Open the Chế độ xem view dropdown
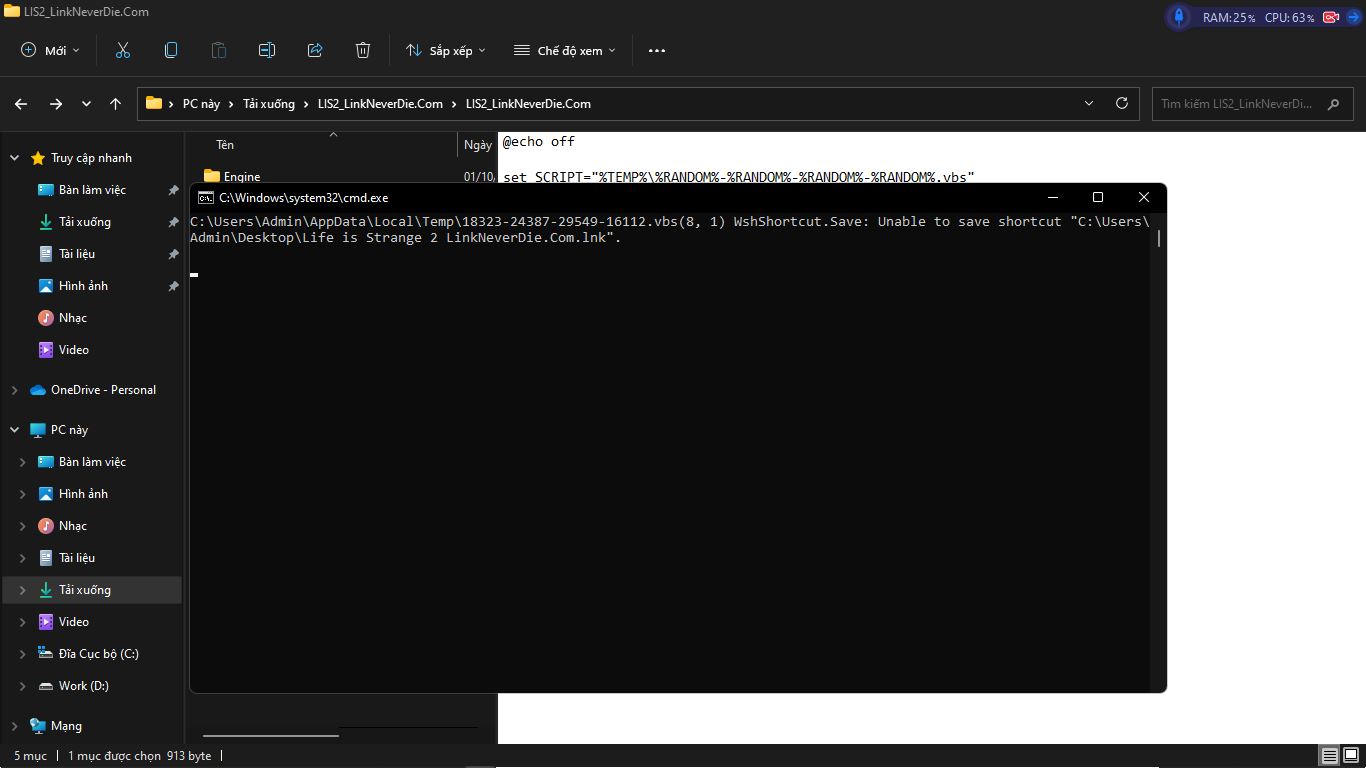The height and width of the screenshot is (768, 1366). (565, 50)
